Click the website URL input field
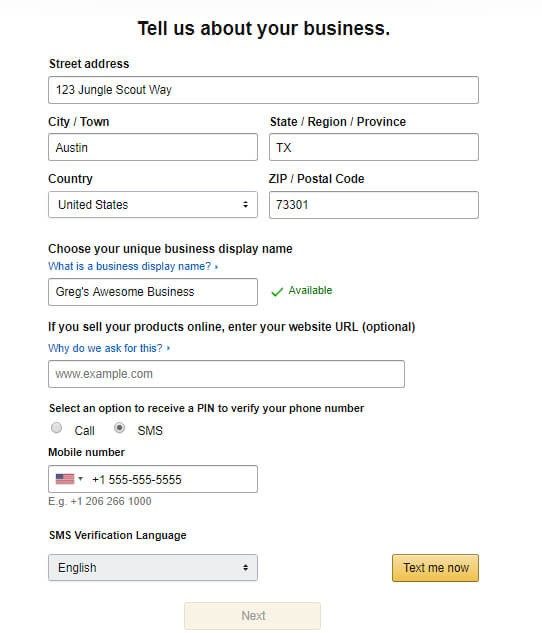542x633 pixels. click(x=226, y=374)
